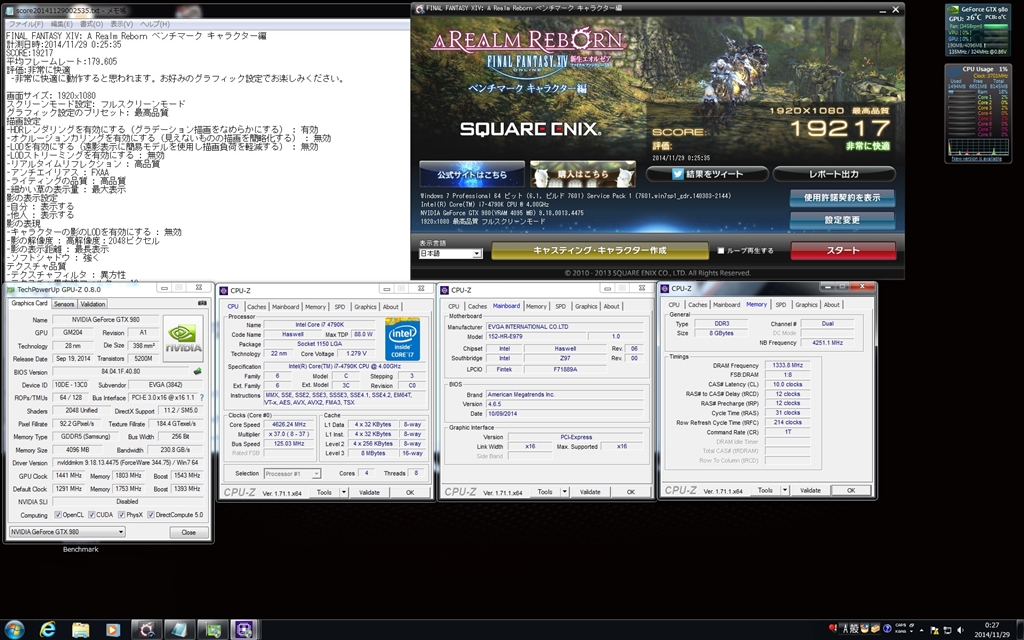Open Tools dropdown arrow in CPU-Z CPU-tab window
The width and height of the screenshot is (1024, 640).
[344, 492]
